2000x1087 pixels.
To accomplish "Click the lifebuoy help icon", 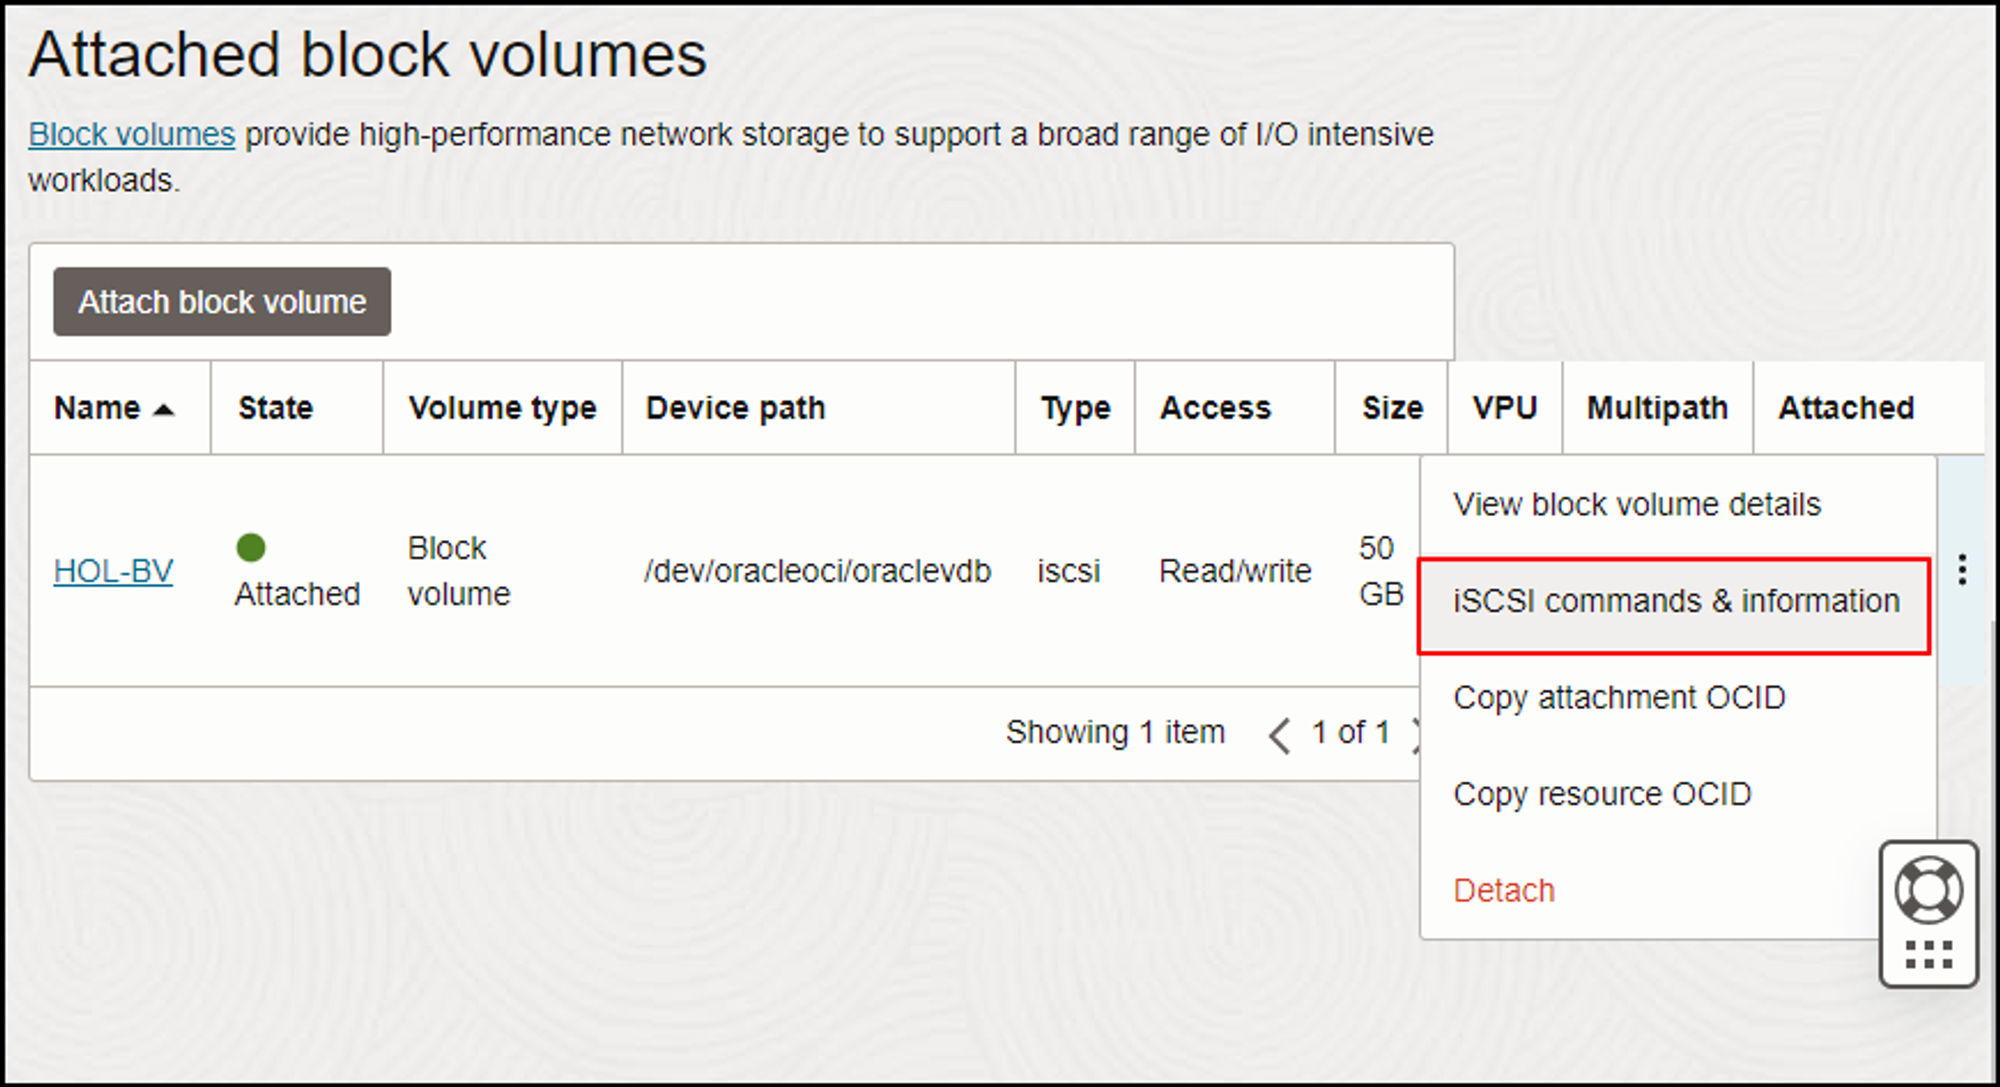I will (x=1929, y=890).
